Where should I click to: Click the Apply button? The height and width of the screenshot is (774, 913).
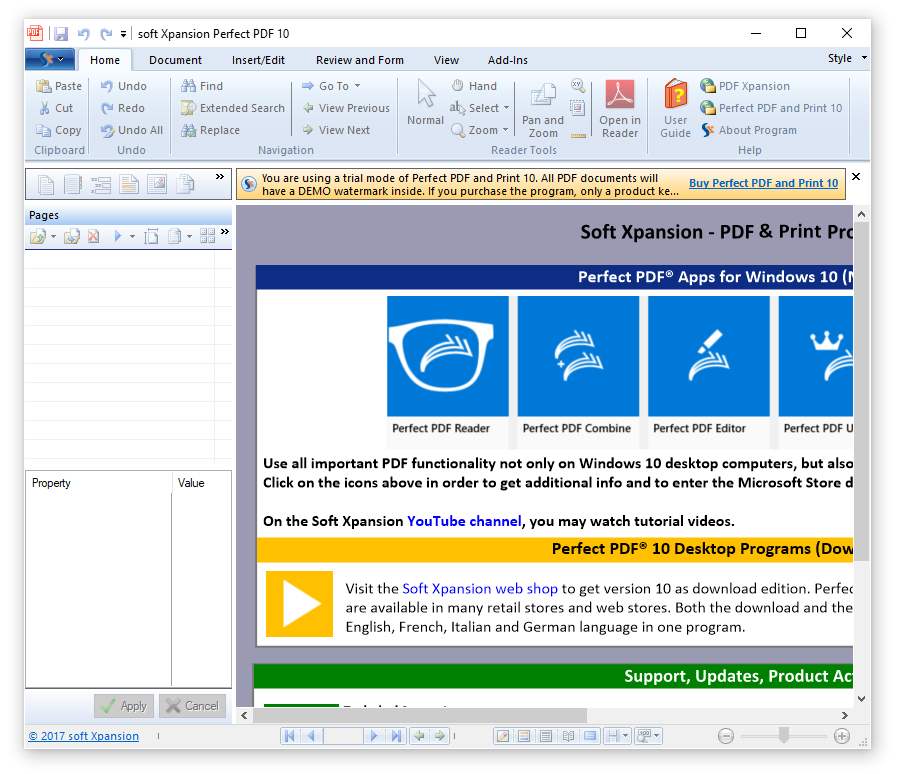tap(124, 706)
